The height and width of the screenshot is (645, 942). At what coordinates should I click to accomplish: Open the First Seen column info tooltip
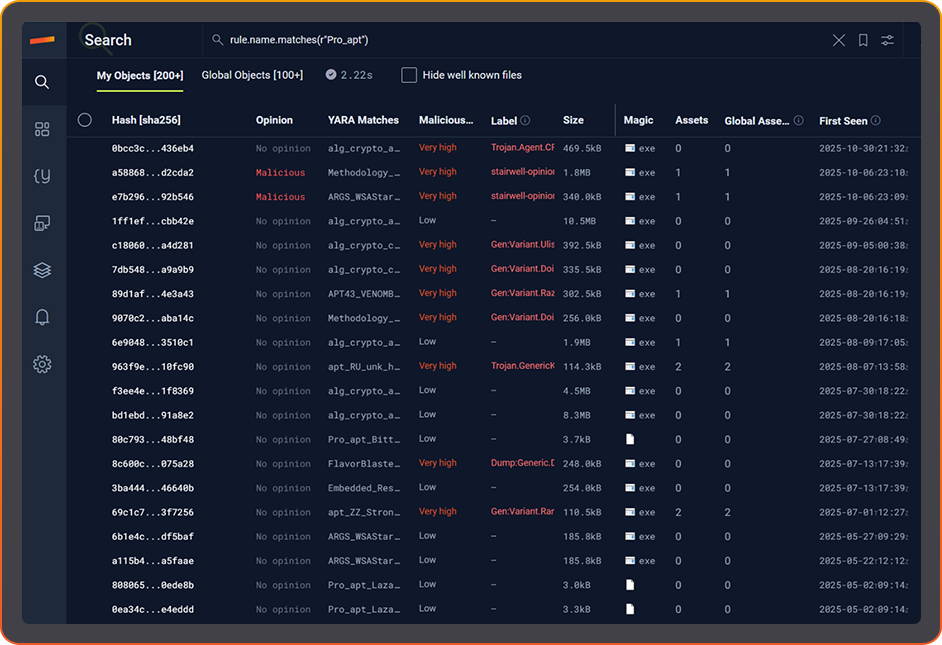(x=874, y=120)
